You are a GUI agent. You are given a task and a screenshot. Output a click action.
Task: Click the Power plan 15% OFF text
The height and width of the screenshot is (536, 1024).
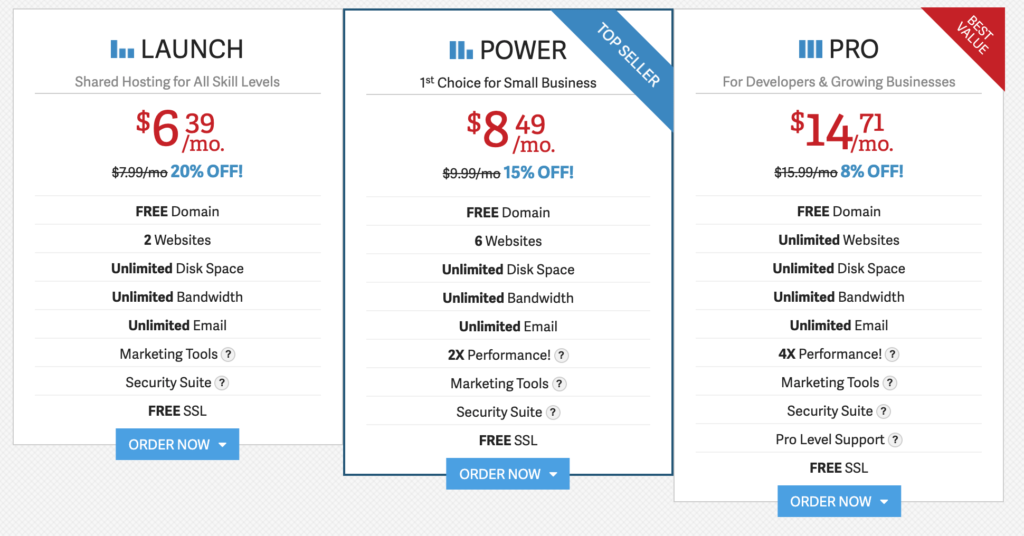[538, 172]
